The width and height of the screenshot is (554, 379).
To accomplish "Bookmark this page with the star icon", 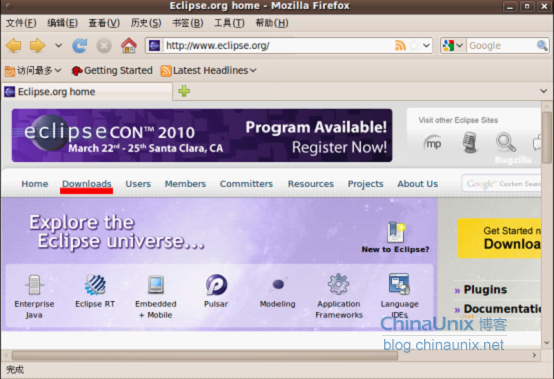I will [x=414, y=46].
